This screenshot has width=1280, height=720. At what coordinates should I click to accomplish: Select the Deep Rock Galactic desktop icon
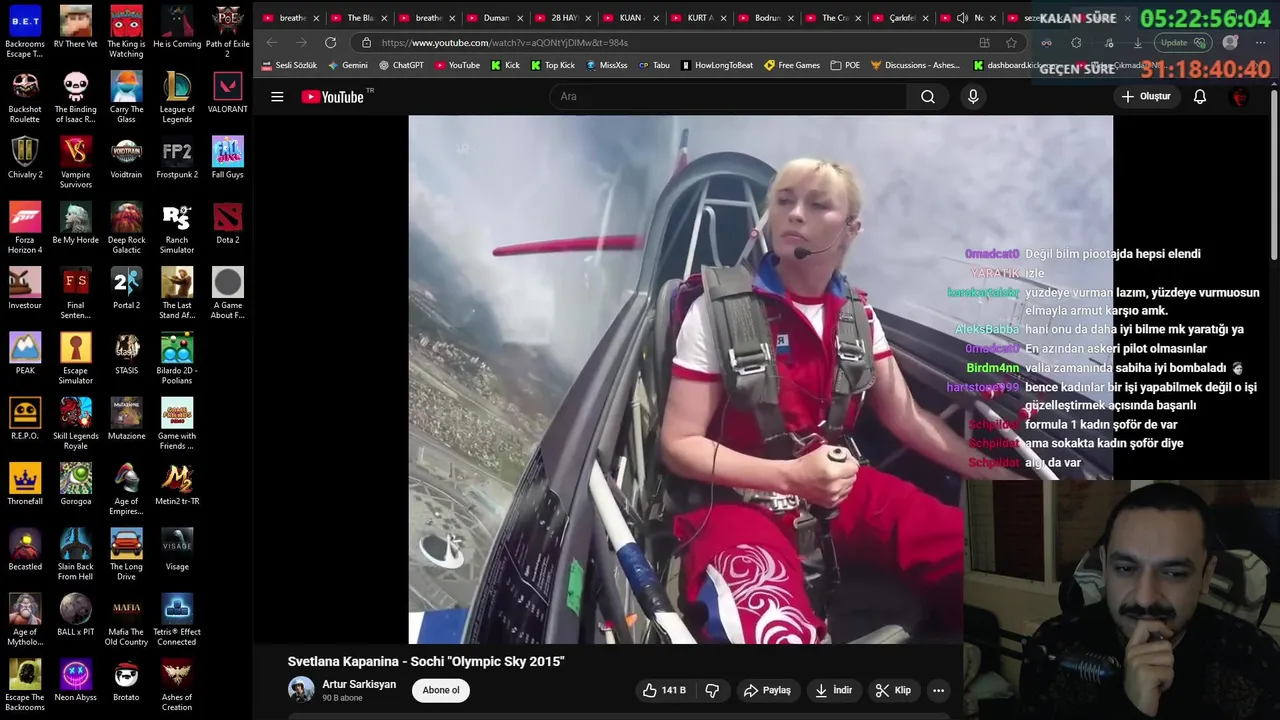click(x=126, y=228)
